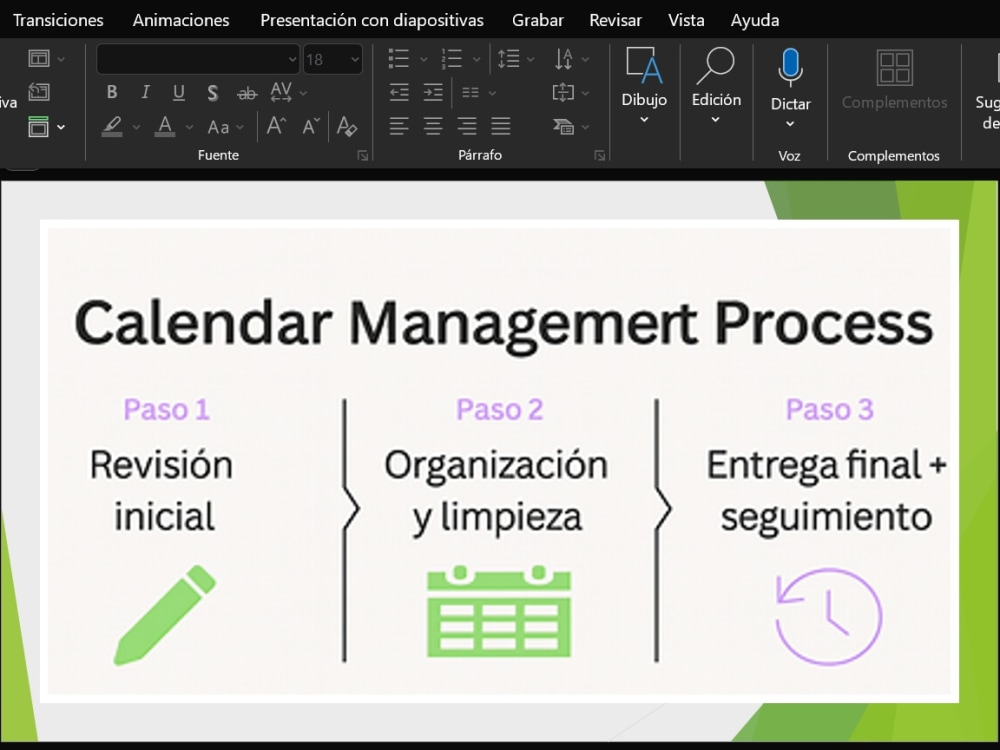Apply numbered list

point(452,59)
